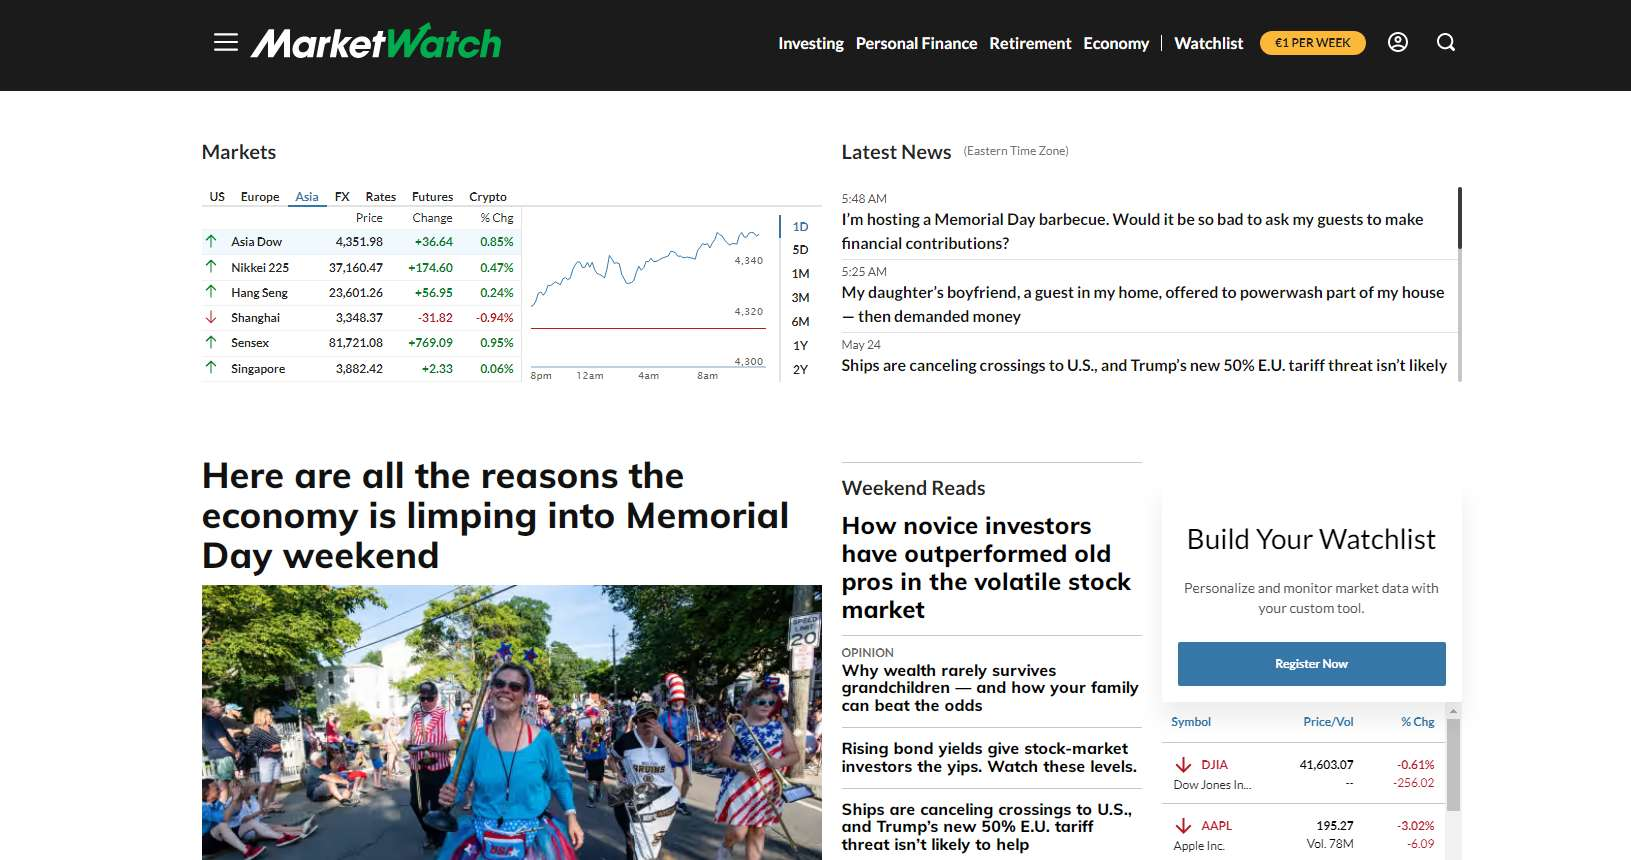Viewport: 1631px width, 860px height.
Task: Sort watchlist by % Chg column
Action: pyautogui.click(x=1417, y=722)
